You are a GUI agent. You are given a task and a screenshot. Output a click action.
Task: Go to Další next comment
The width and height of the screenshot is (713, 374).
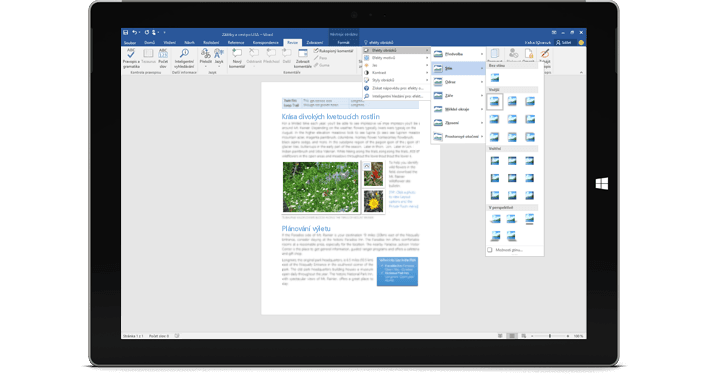286,56
